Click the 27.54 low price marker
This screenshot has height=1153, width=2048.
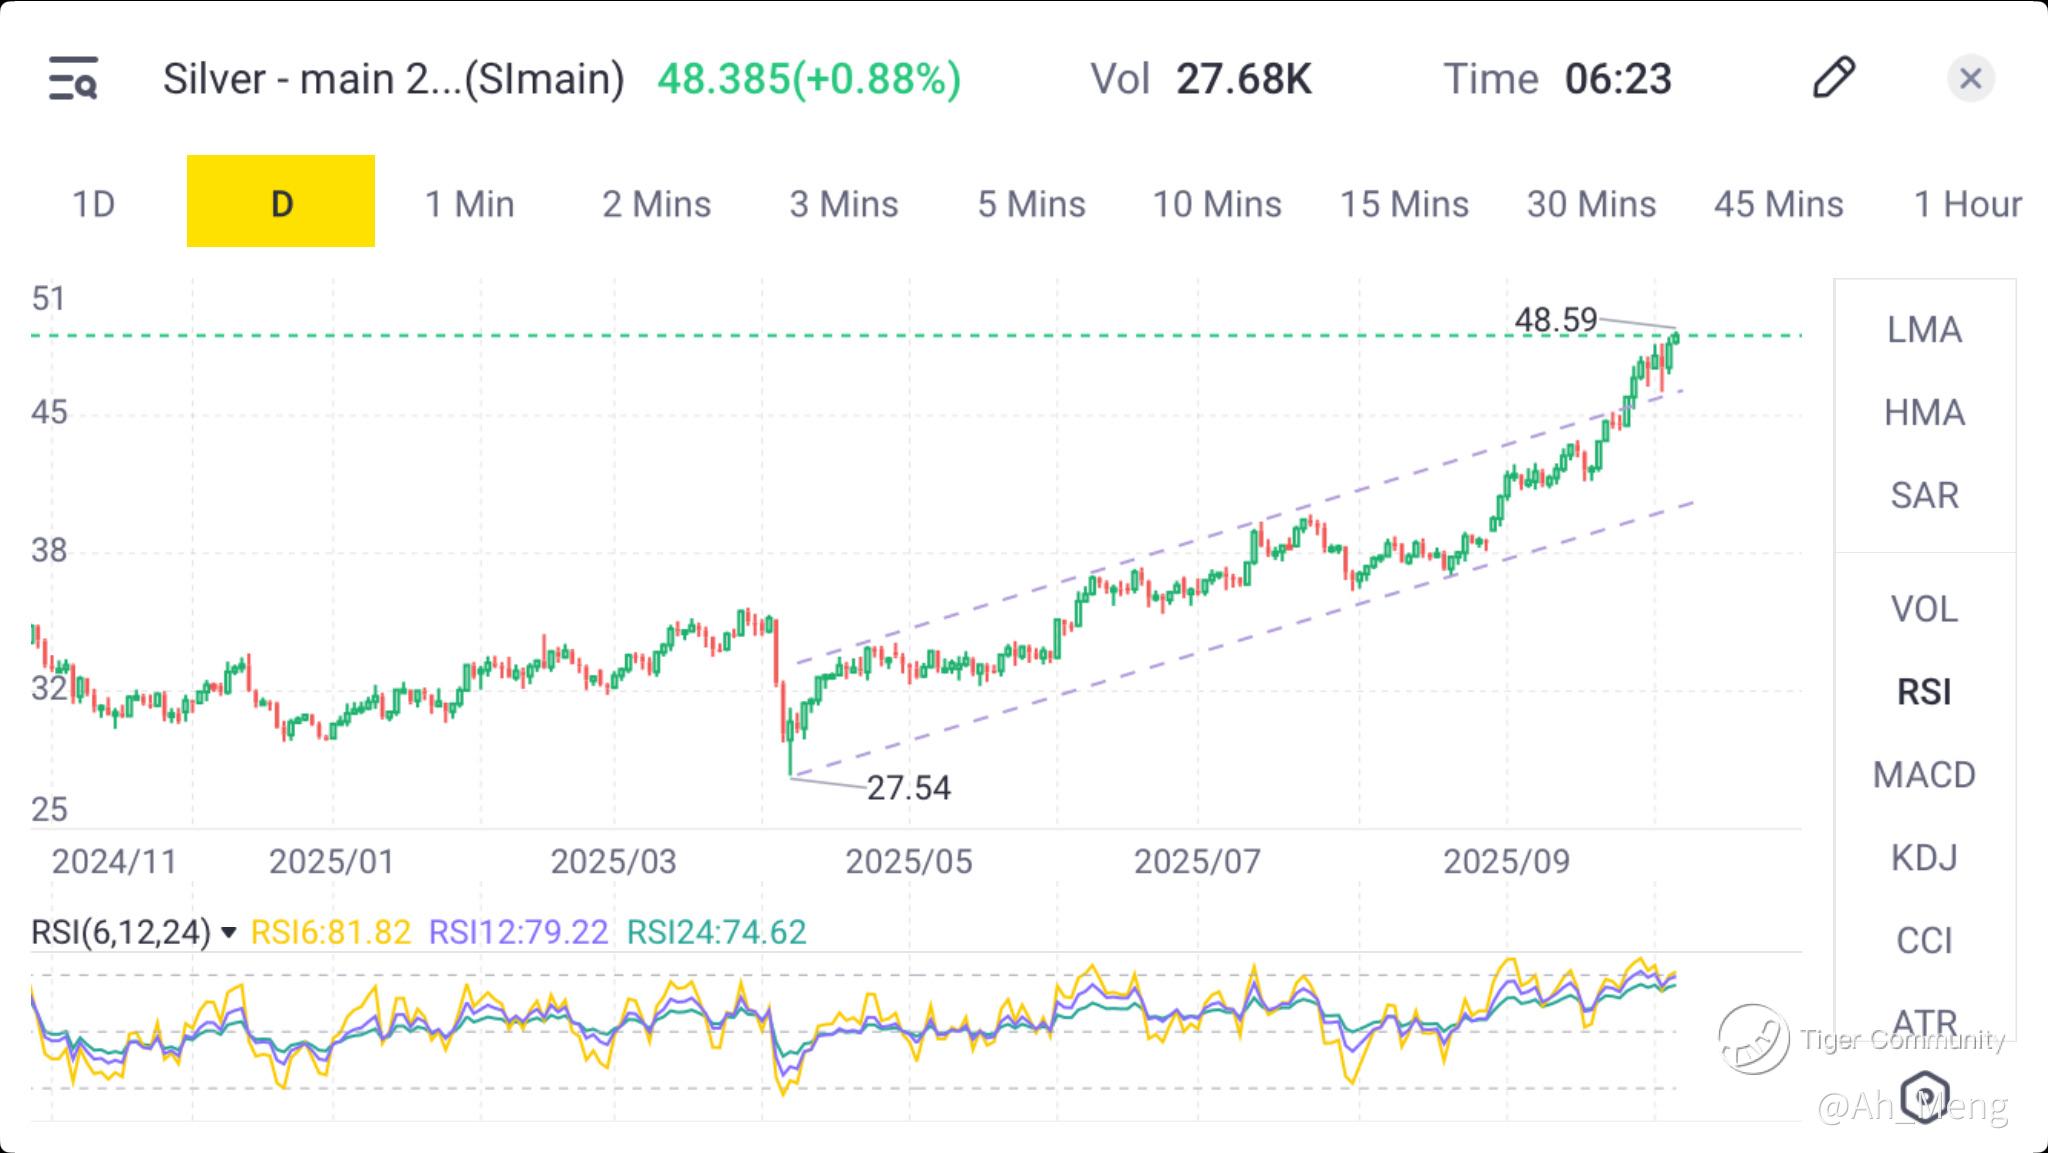coord(908,788)
